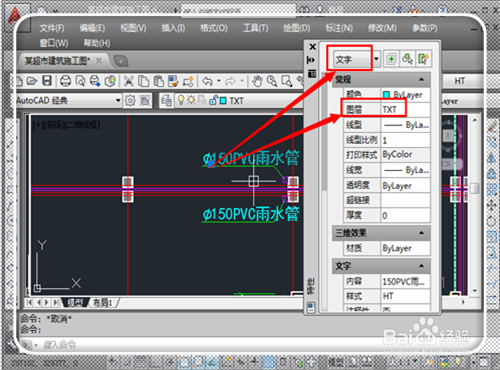Click the 图层 TXT value field
500x370 pixels.
405,110
